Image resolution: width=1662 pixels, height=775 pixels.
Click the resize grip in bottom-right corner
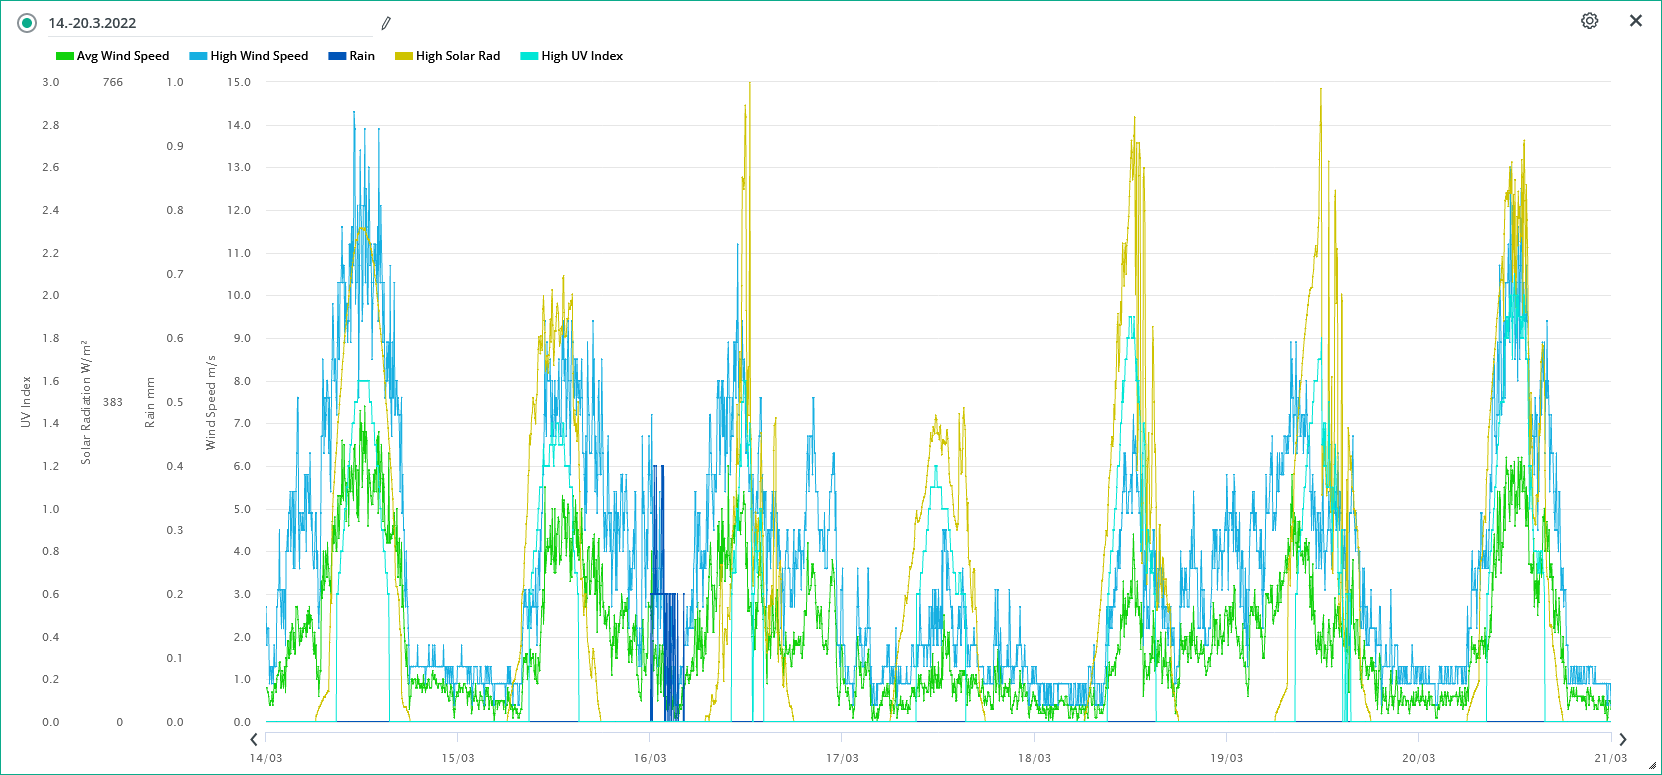1652,766
